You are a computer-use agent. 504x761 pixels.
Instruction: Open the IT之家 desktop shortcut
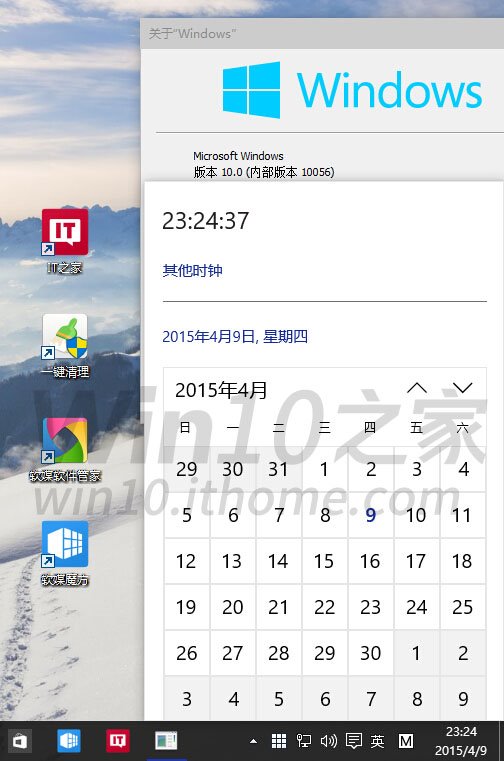[x=65, y=240]
